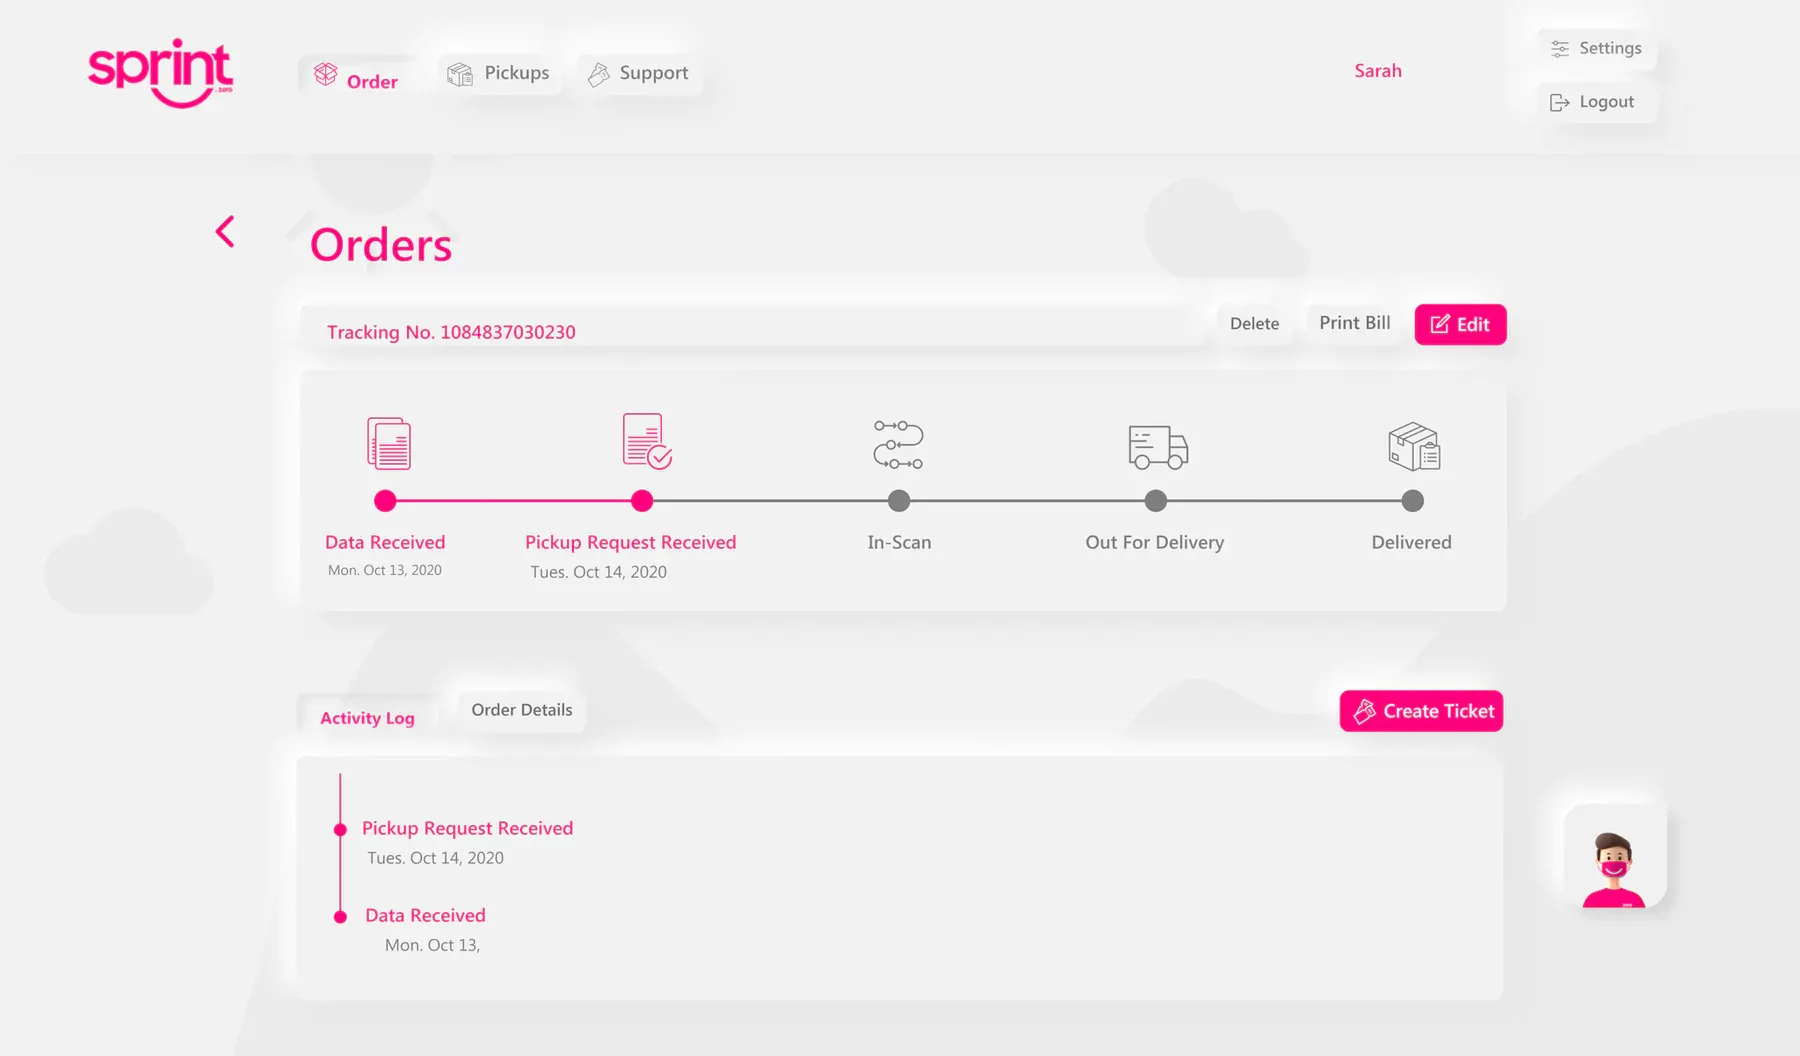Open Settings
The height and width of the screenshot is (1056, 1800).
coord(1596,48)
